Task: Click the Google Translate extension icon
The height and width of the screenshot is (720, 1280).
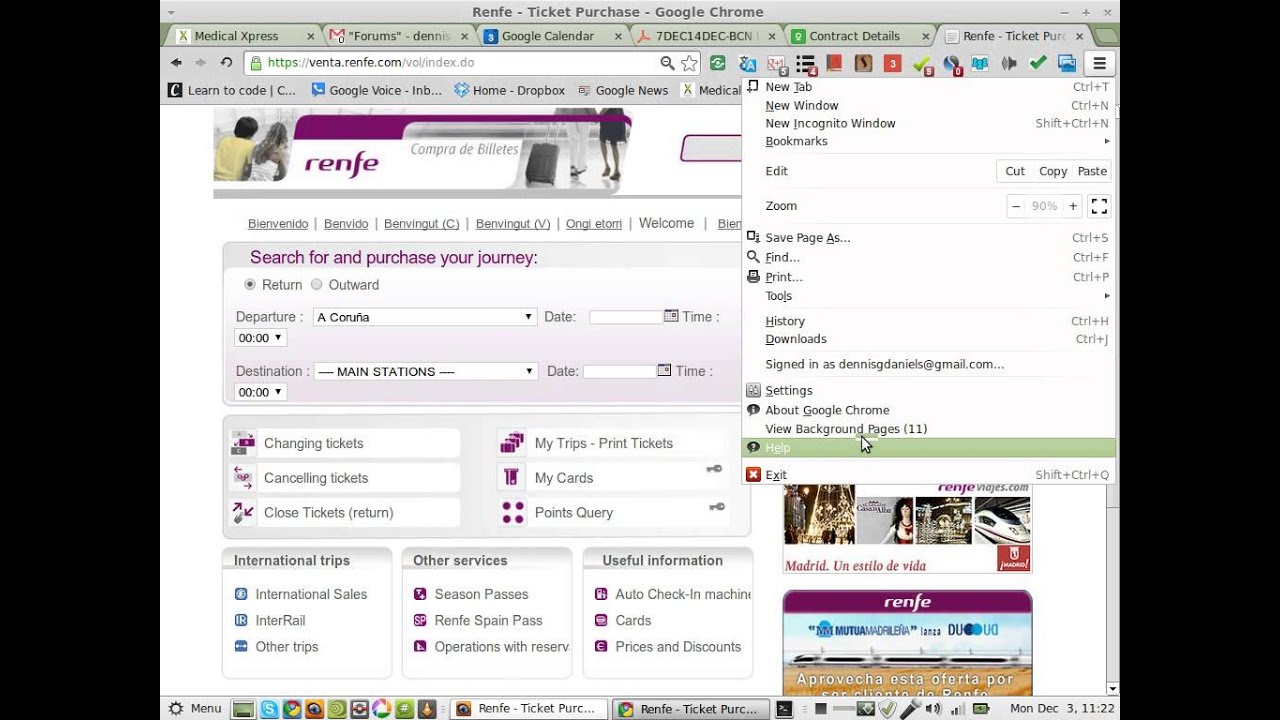Action: pyautogui.click(x=747, y=63)
